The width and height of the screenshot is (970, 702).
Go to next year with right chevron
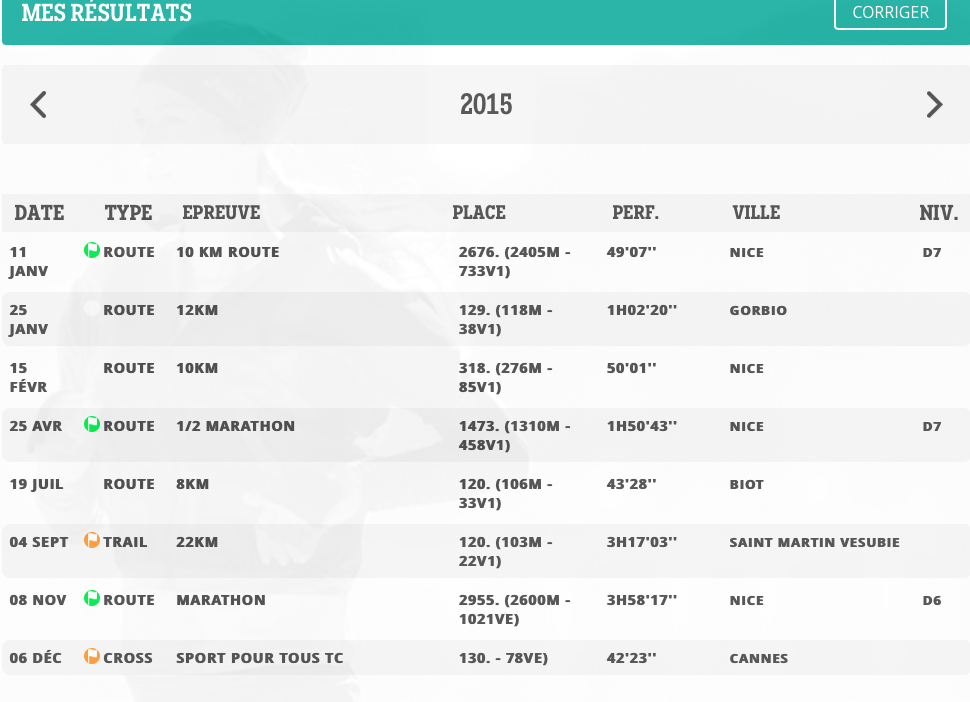(934, 104)
